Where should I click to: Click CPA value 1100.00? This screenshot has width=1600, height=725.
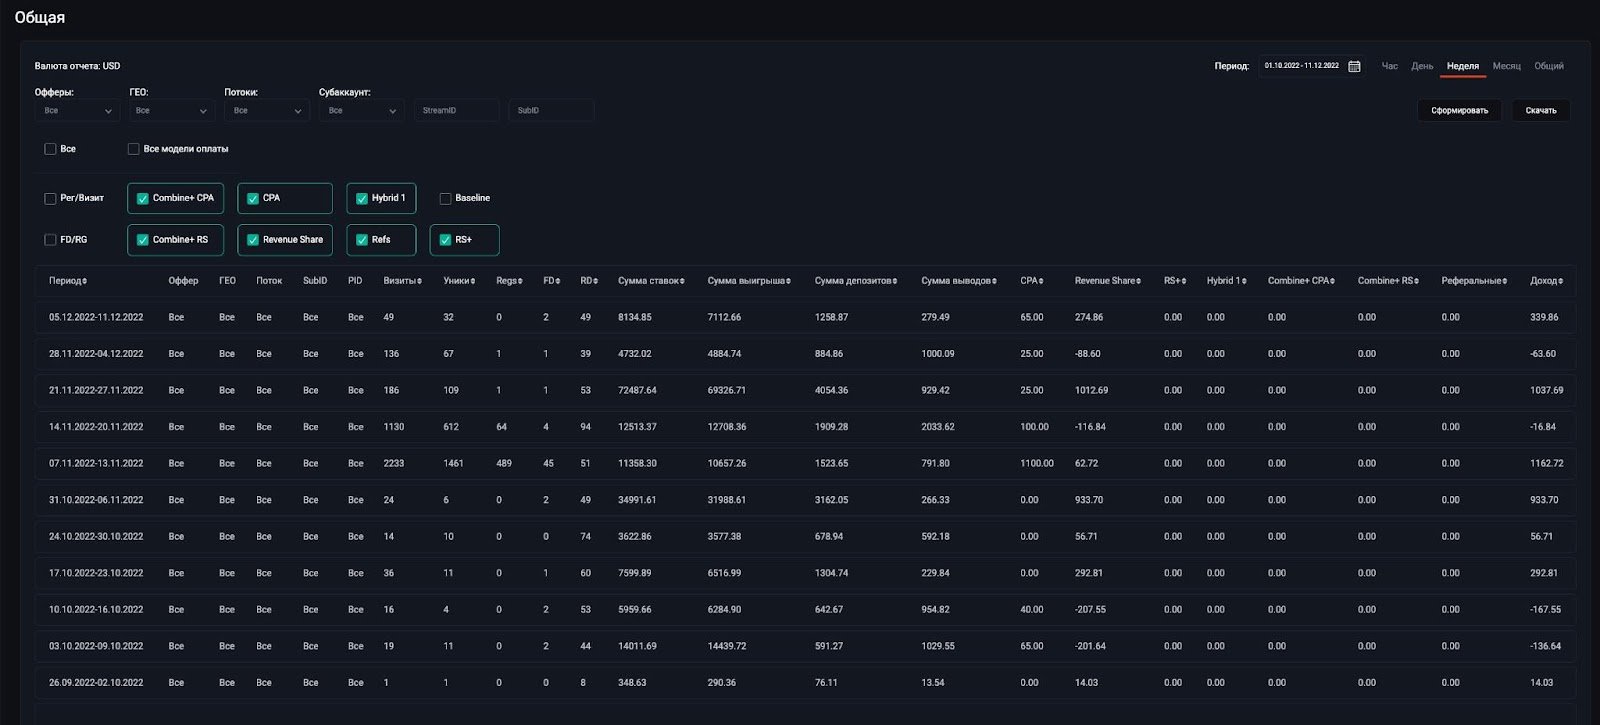tap(1037, 463)
